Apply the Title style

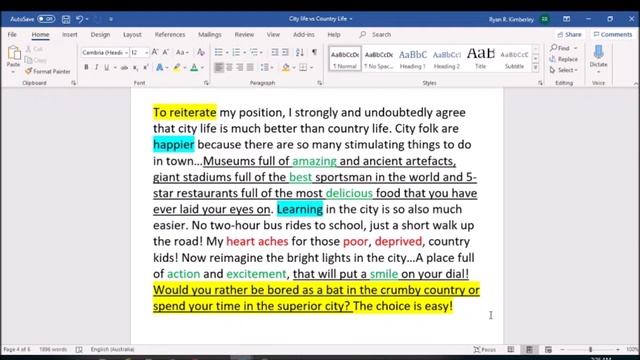480,59
